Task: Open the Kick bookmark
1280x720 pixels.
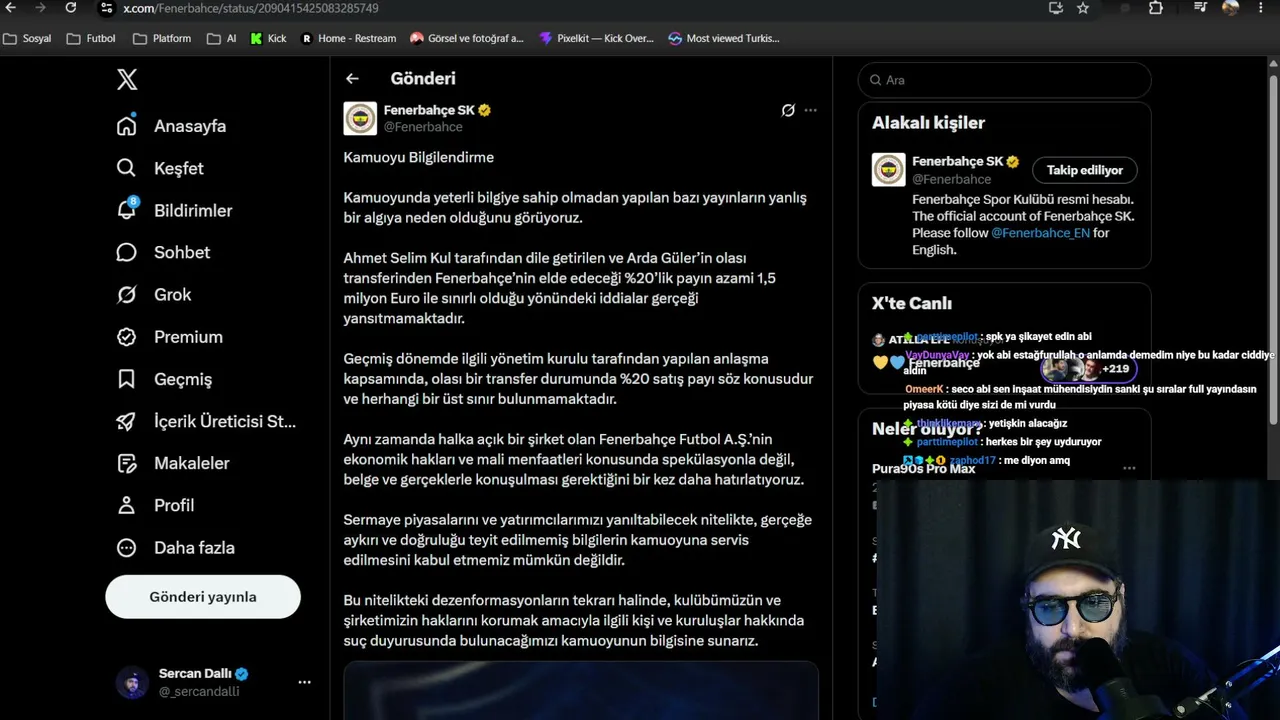Action: (x=269, y=39)
